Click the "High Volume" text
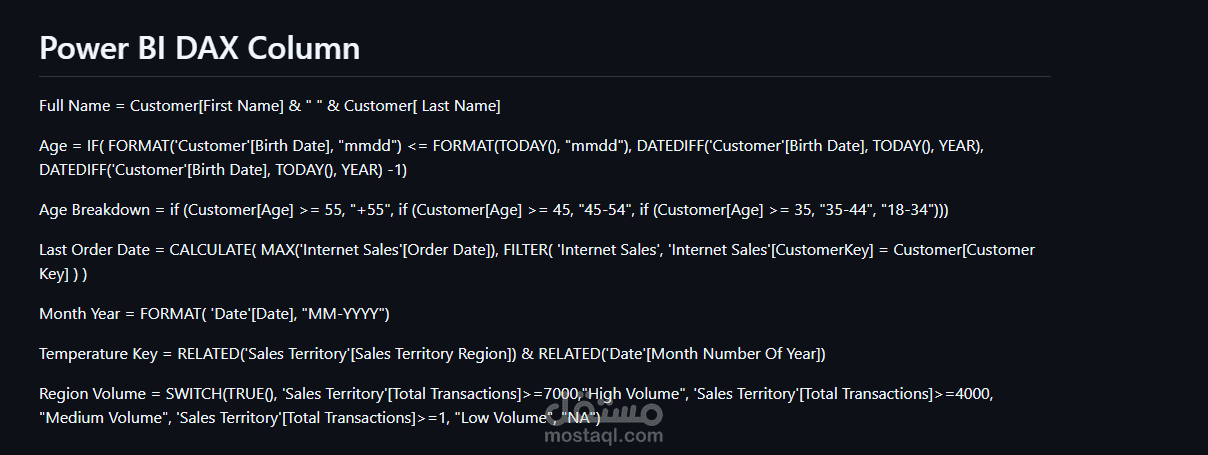This screenshot has width=1208, height=455. click(634, 394)
